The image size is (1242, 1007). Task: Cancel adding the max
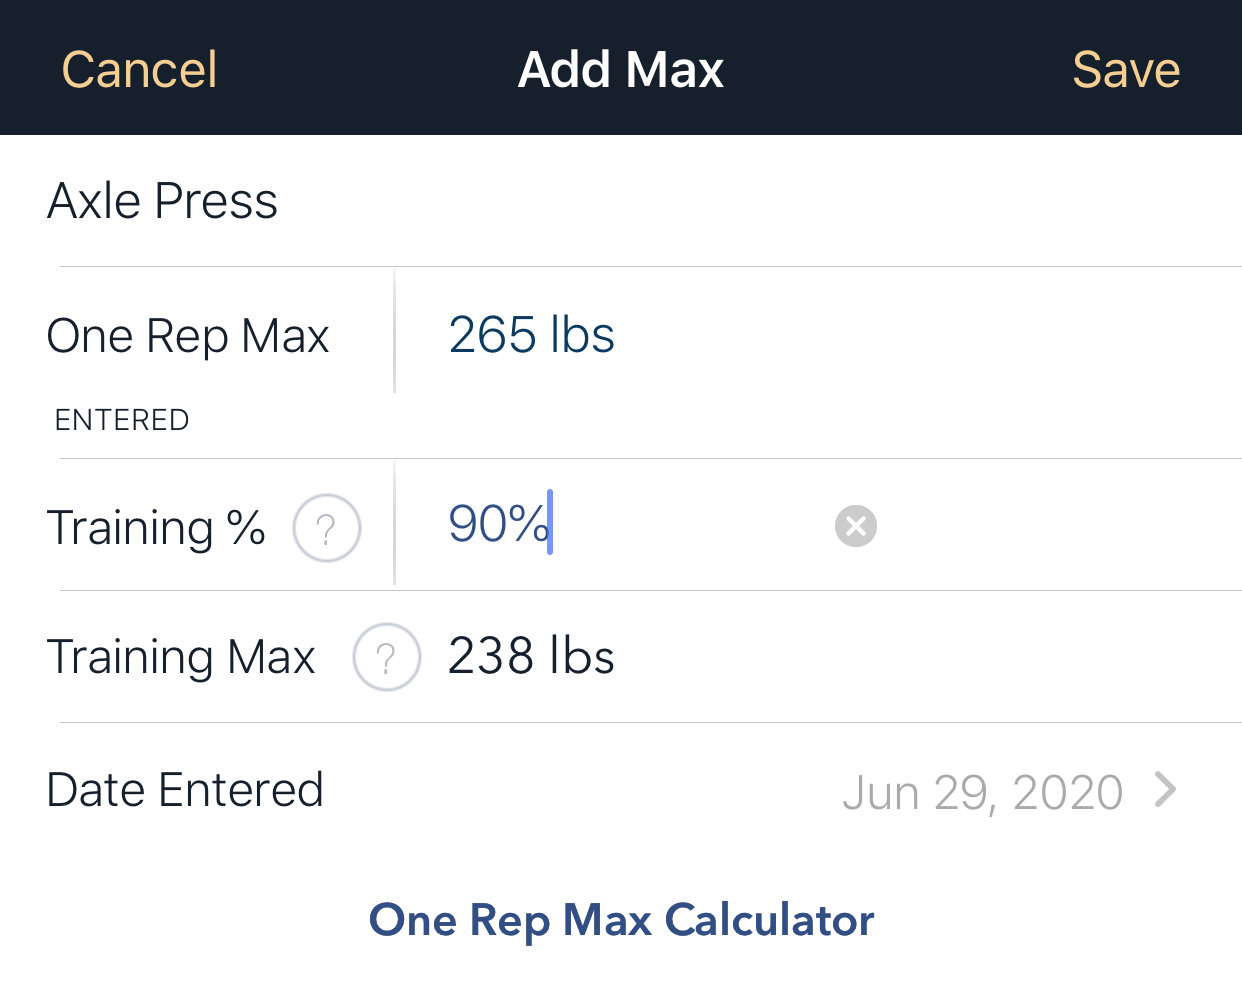coord(139,69)
